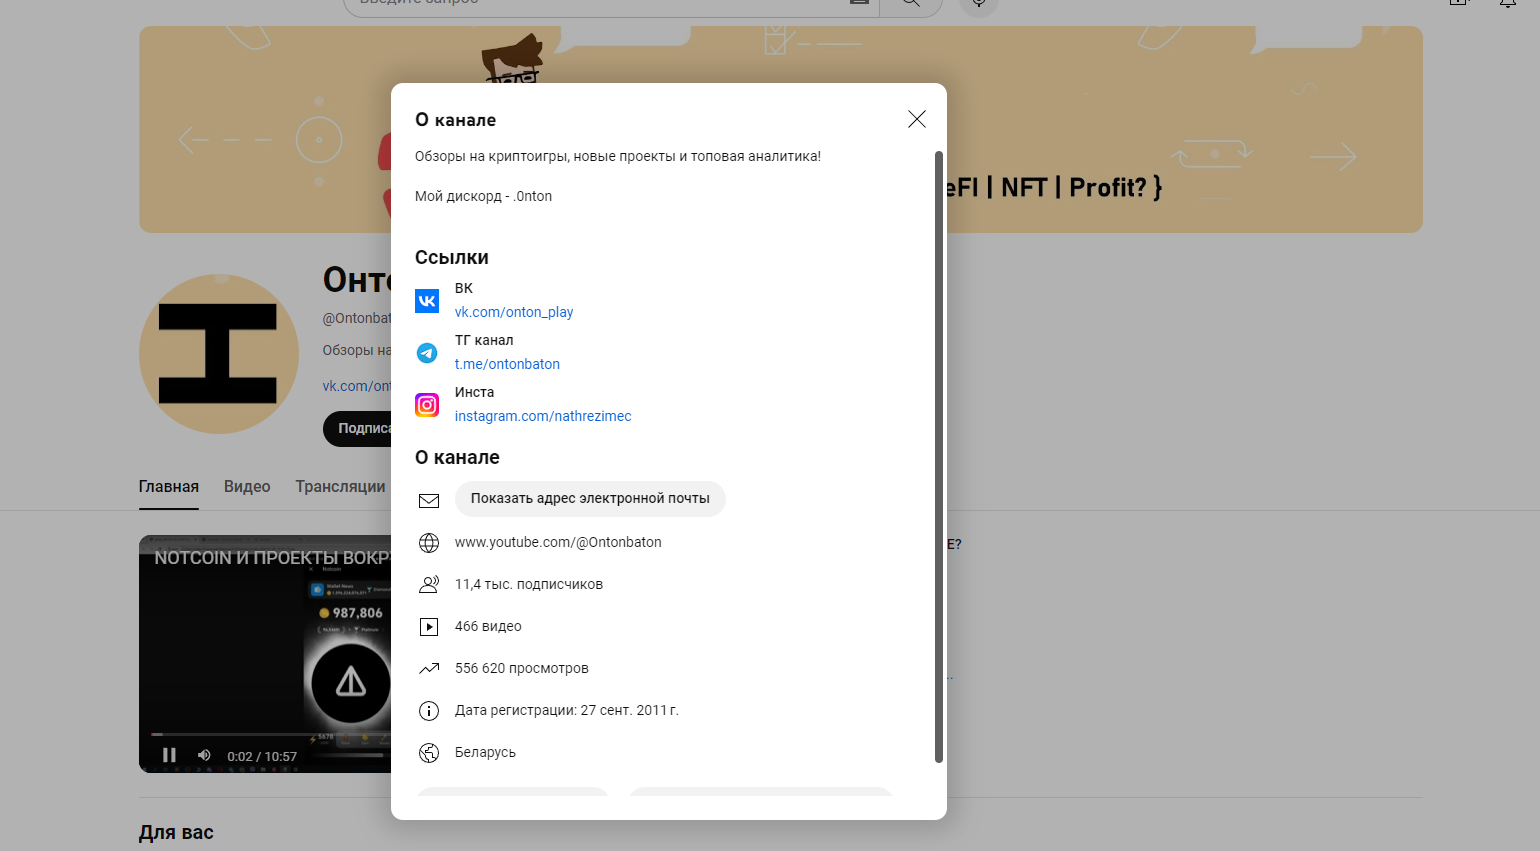Click the registration date info icon
Viewport: 1540px width, 851px height.
pyautogui.click(x=429, y=710)
